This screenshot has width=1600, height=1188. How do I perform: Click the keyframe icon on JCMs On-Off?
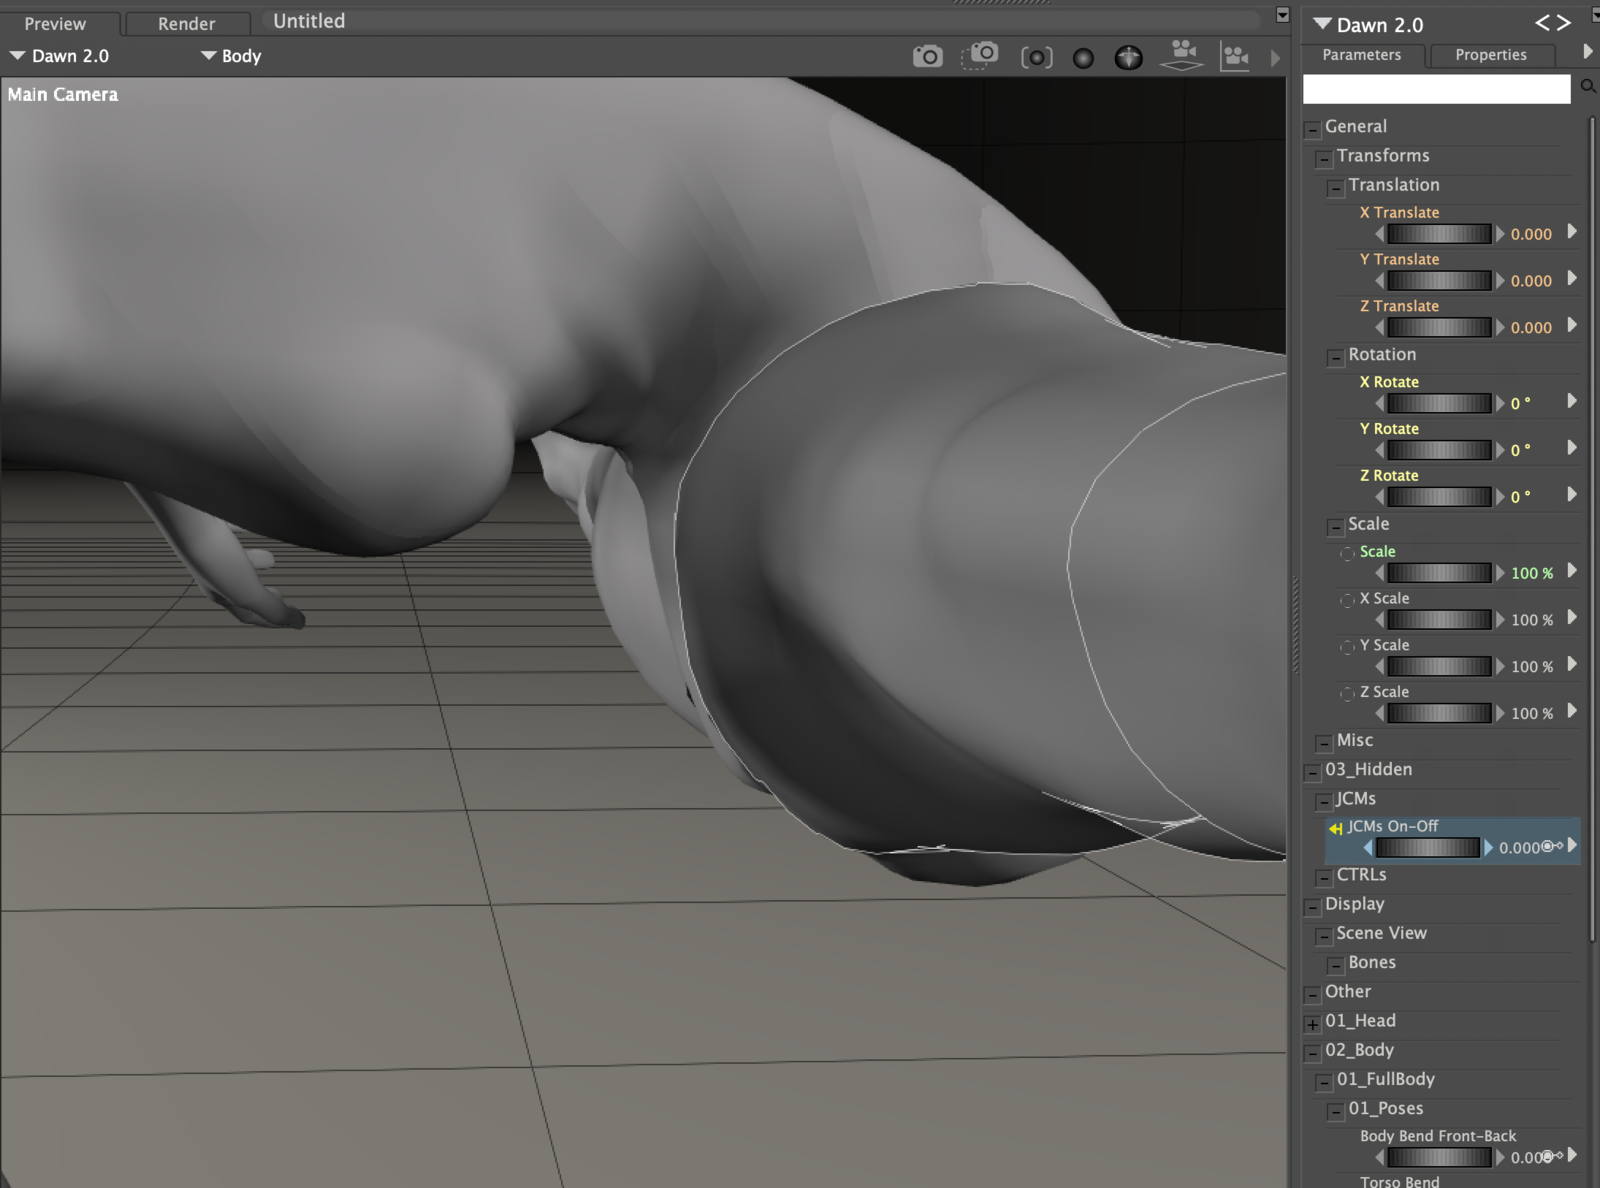[x=1552, y=846]
